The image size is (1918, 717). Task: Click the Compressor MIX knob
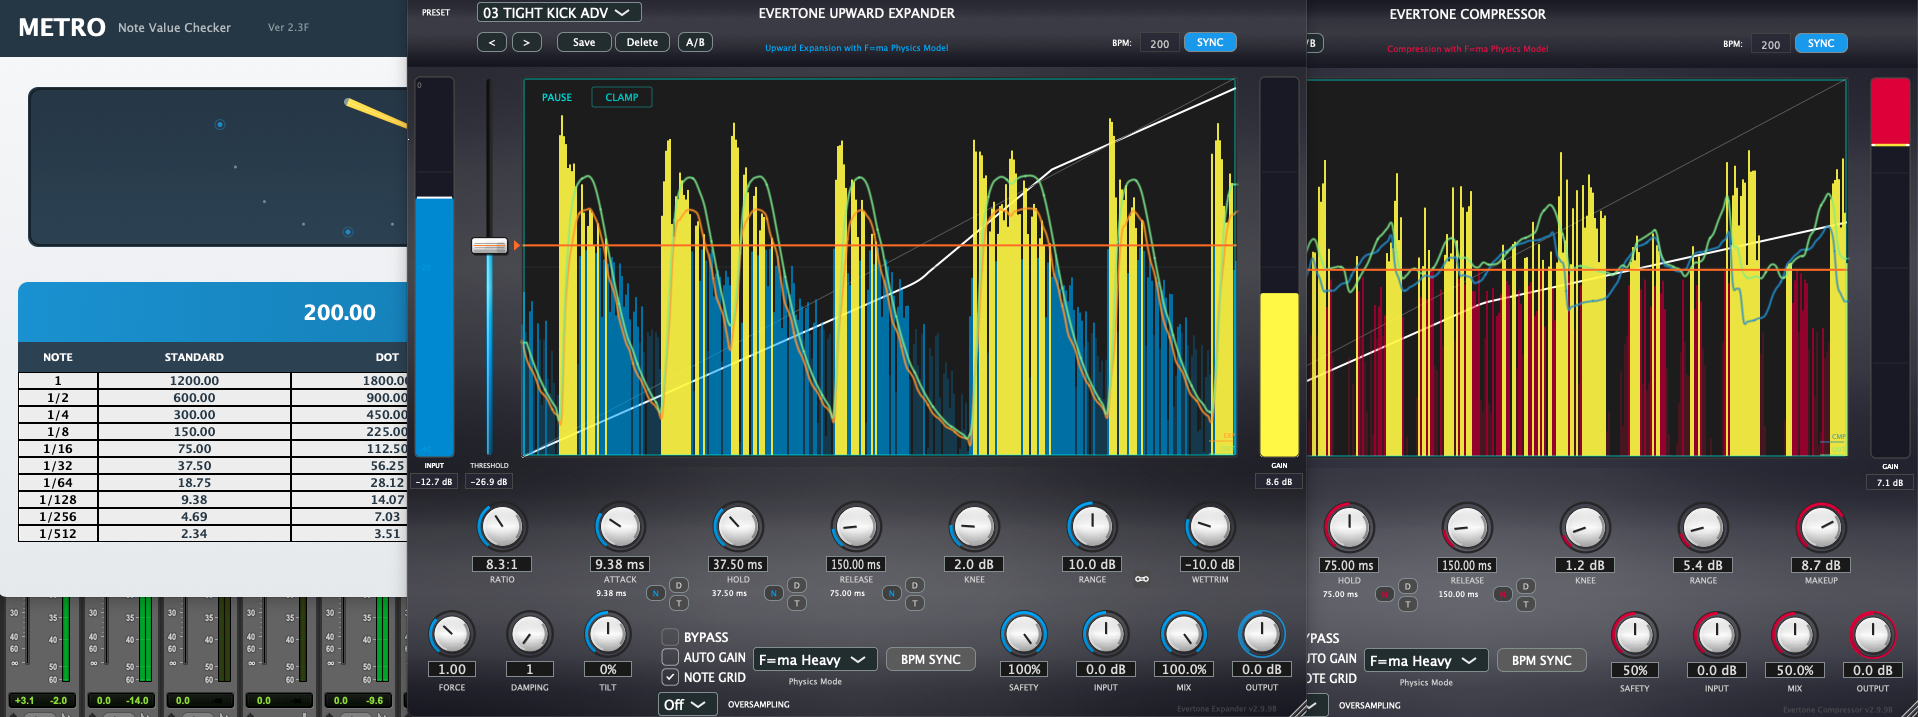pyautogui.click(x=1795, y=635)
